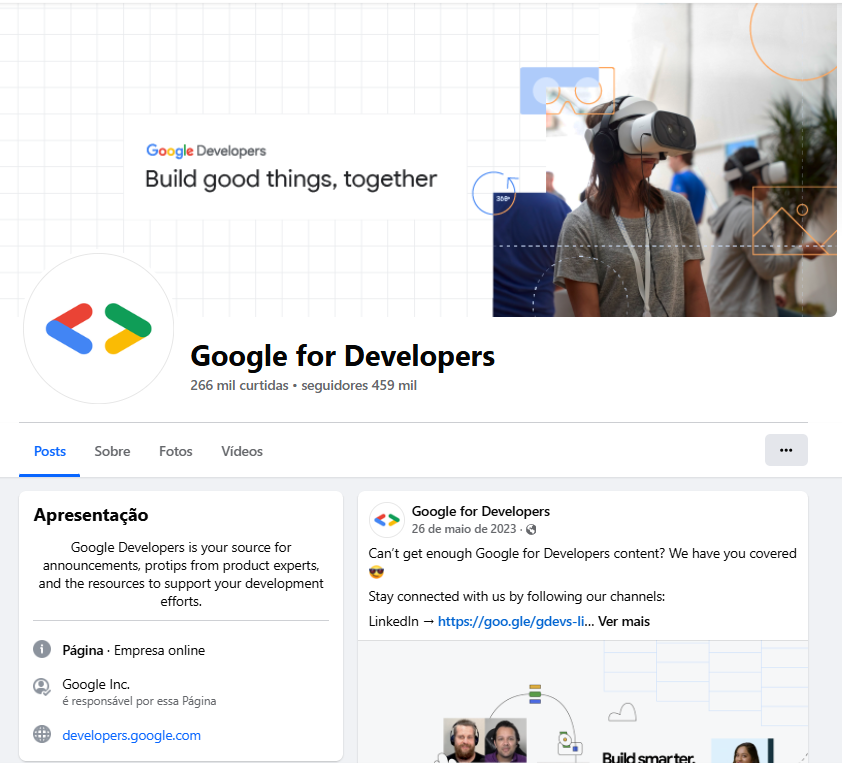
Task: Click the info icon beside "Página · Empresa online"
Action: (x=41, y=649)
